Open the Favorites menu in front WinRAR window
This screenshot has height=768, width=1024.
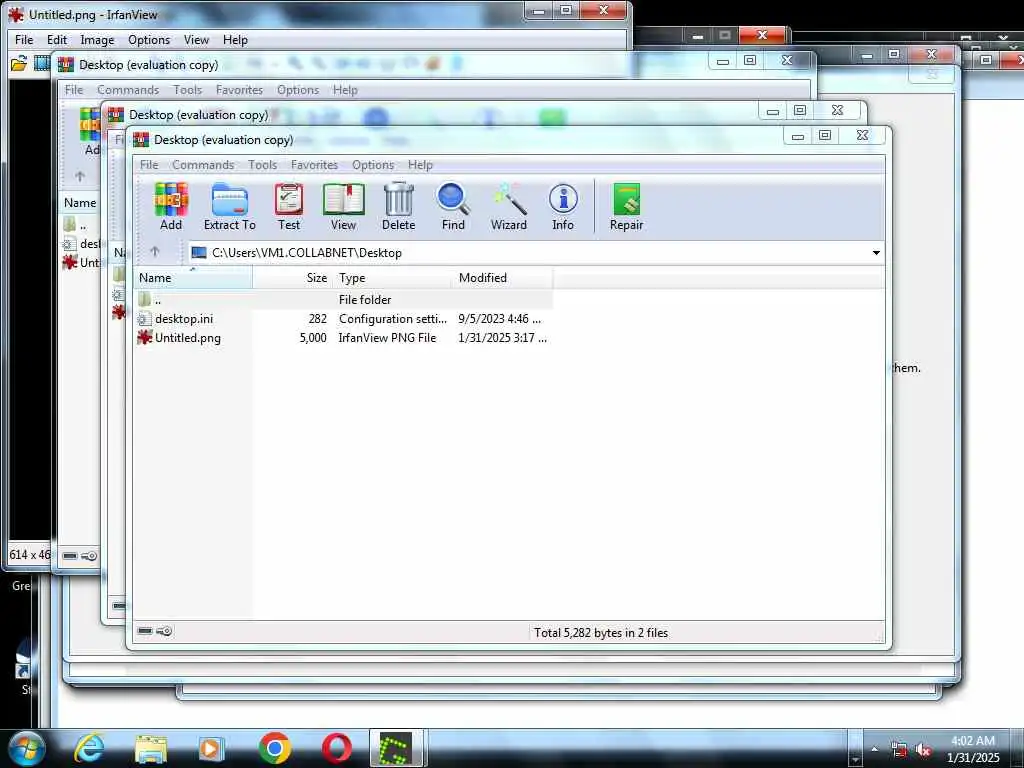tap(314, 165)
